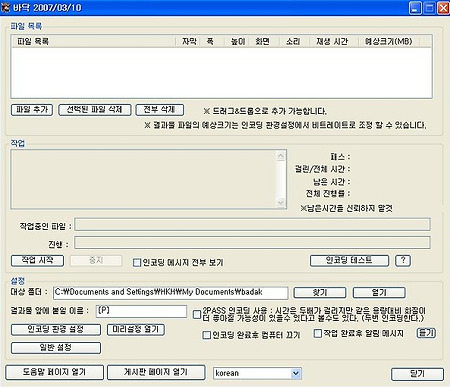Viewport: 450px width, 387px height.
Task: Click the log box scroll up arrow
Action: pyautogui.click(x=281, y=156)
